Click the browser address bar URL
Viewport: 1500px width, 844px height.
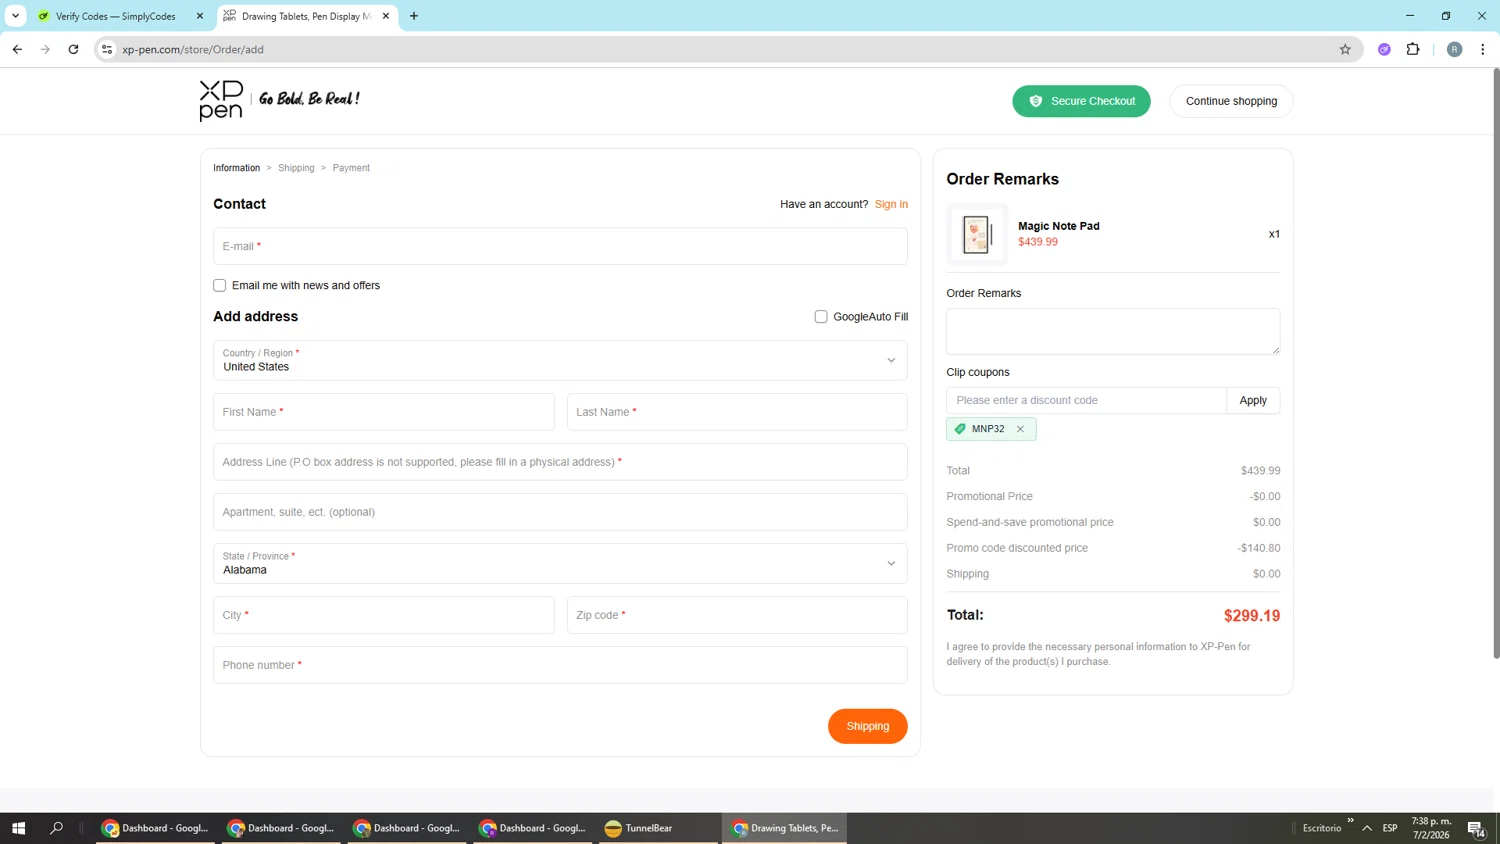point(193,49)
